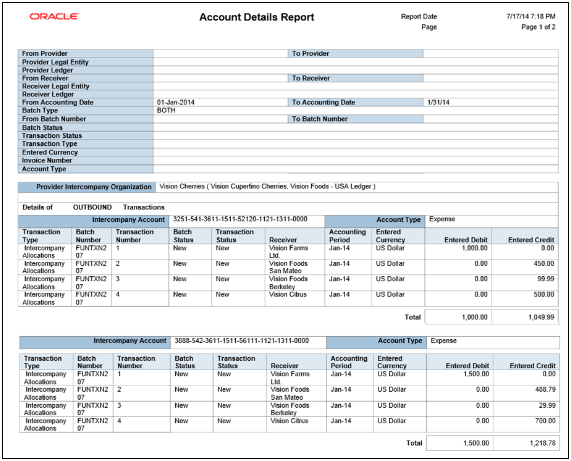This screenshot has width=571, height=461.
Task: Select the From Receiver label
Action: pyautogui.click(x=45, y=78)
